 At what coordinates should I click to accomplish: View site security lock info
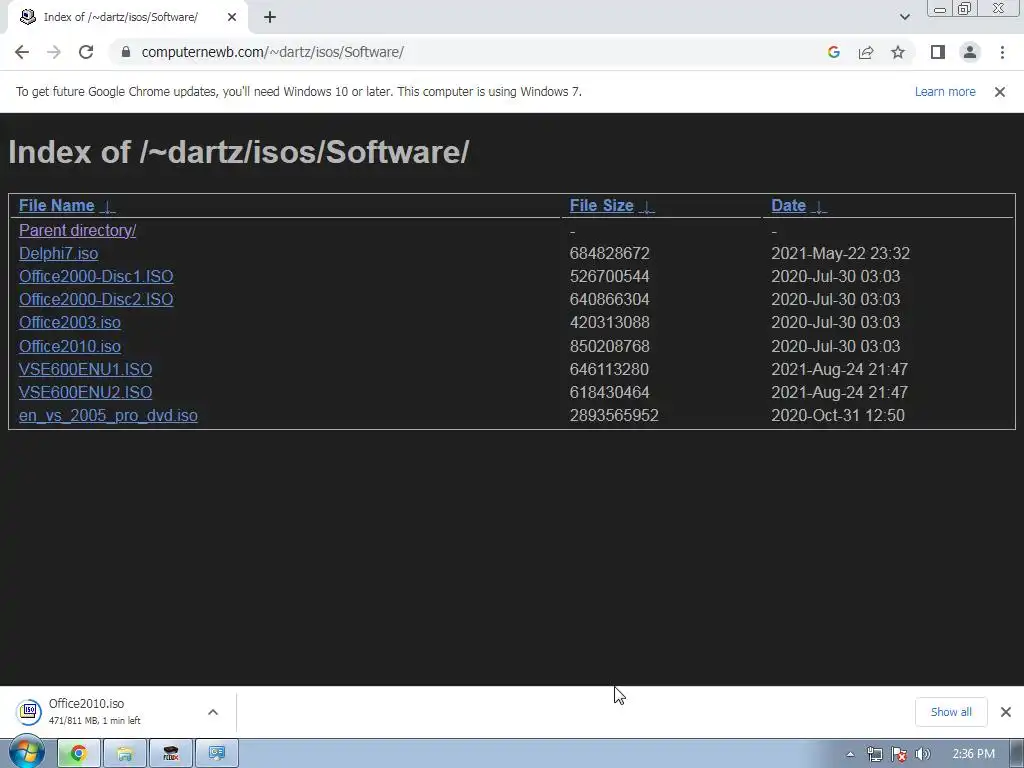coord(126,52)
